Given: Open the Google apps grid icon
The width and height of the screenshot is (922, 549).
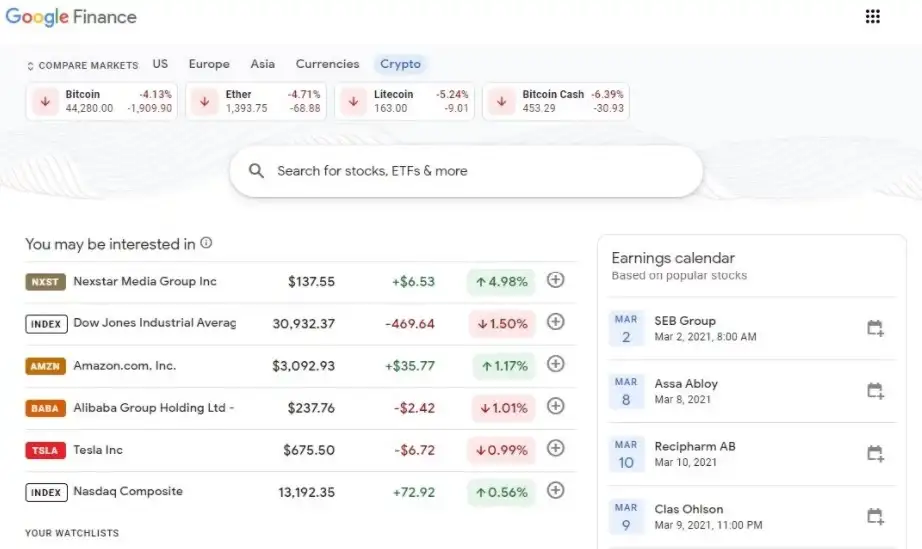Looking at the screenshot, I should pos(873,16).
